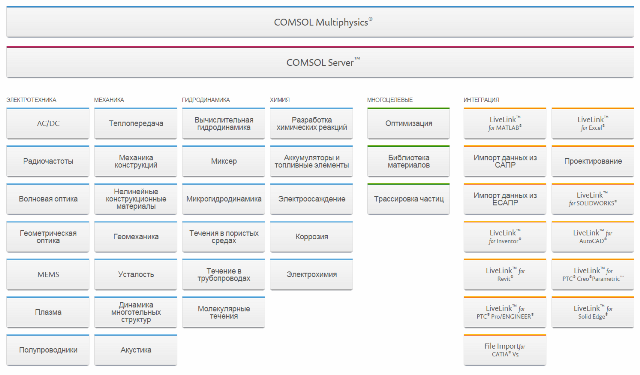Open LiveLink for MATLAB product
This screenshot has width=640, height=375.
505,123
